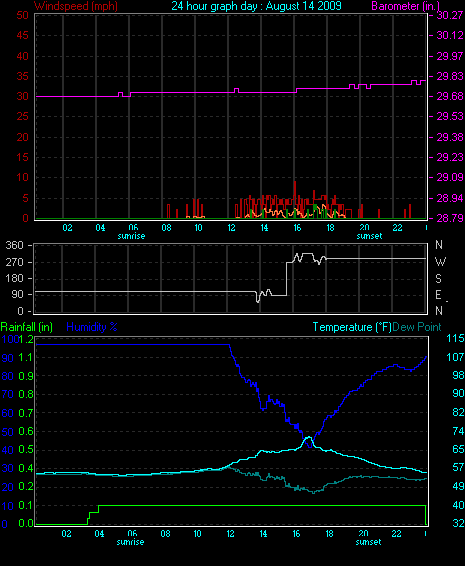
Task: Click wind direction degree label 270
Action: point(14,262)
